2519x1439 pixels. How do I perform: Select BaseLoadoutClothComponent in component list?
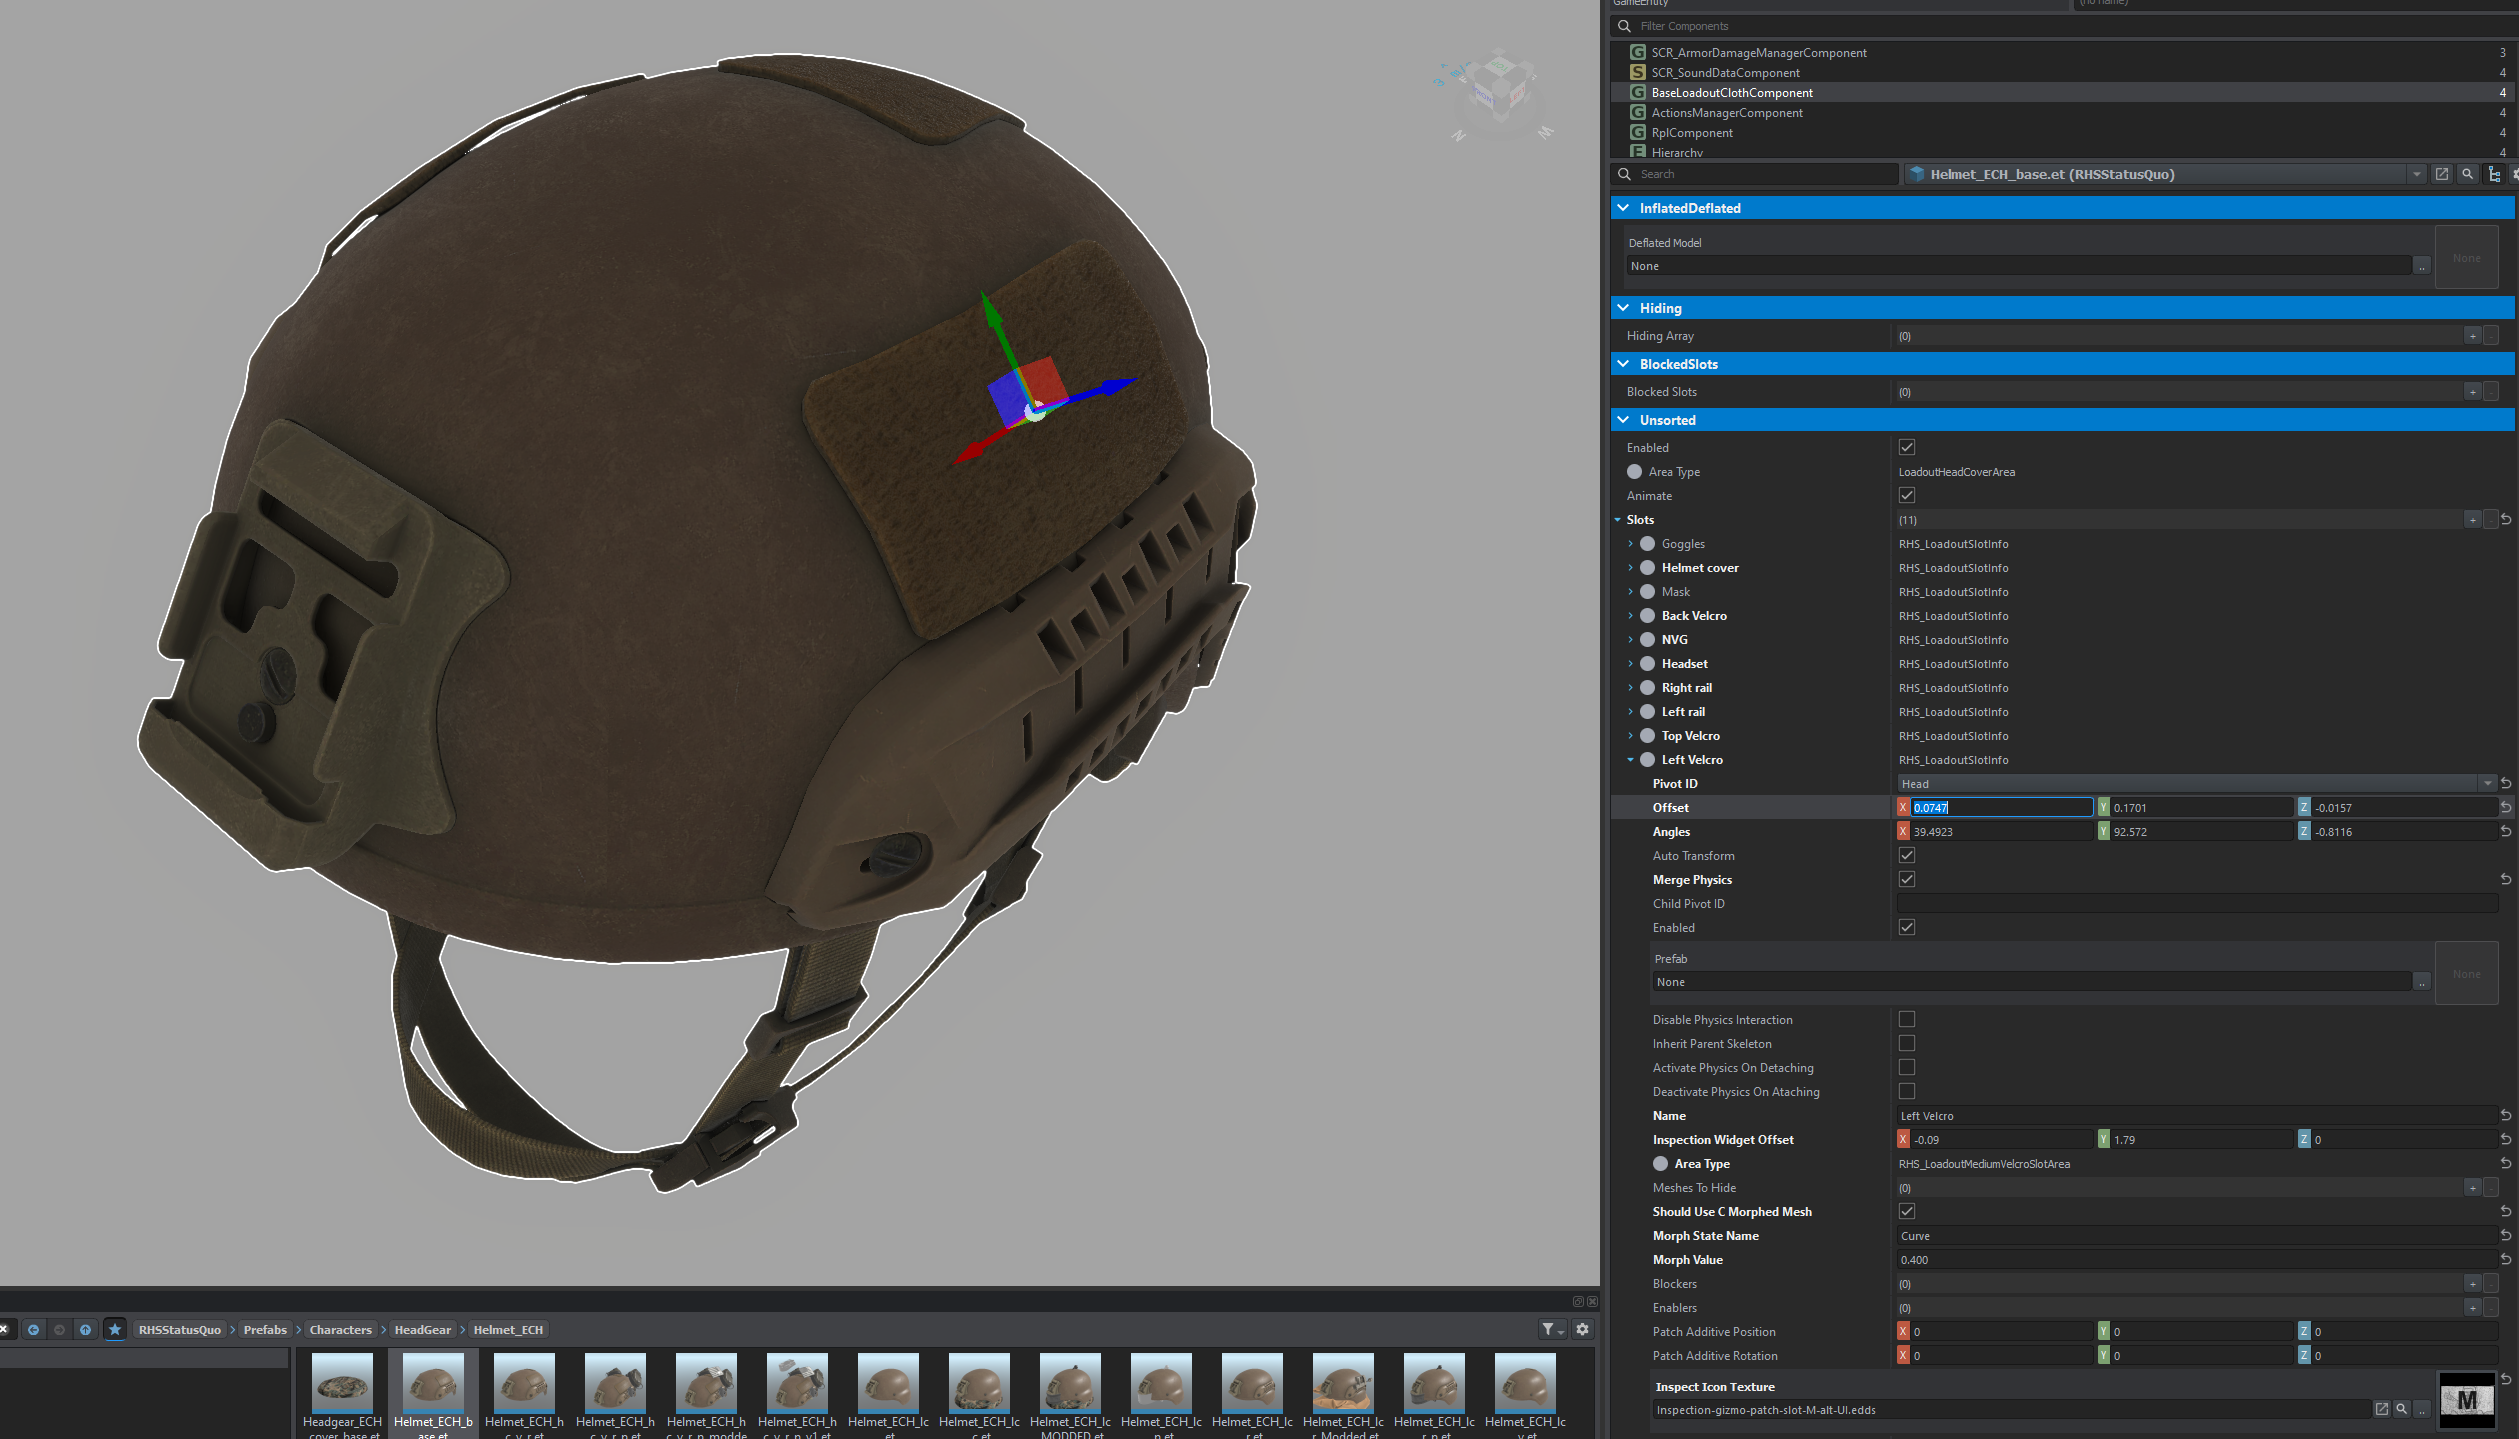click(x=1731, y=92)
